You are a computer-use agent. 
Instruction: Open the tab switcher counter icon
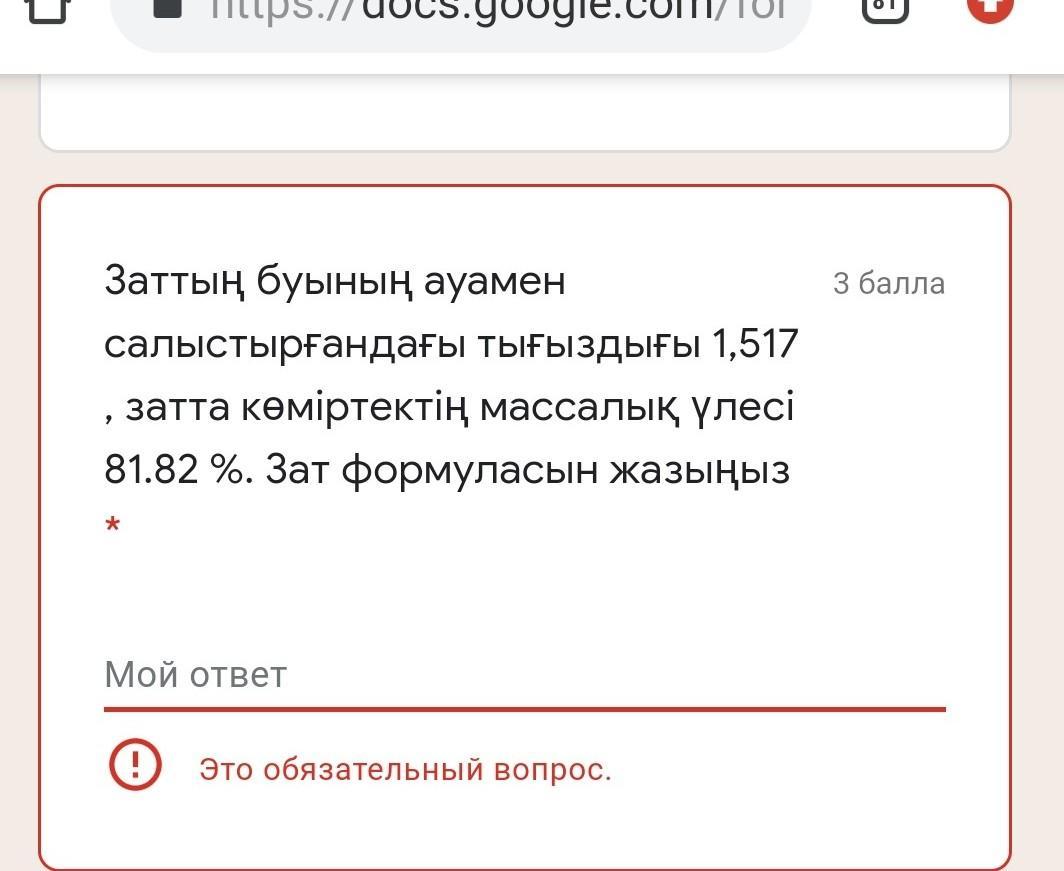coord(885,8)
